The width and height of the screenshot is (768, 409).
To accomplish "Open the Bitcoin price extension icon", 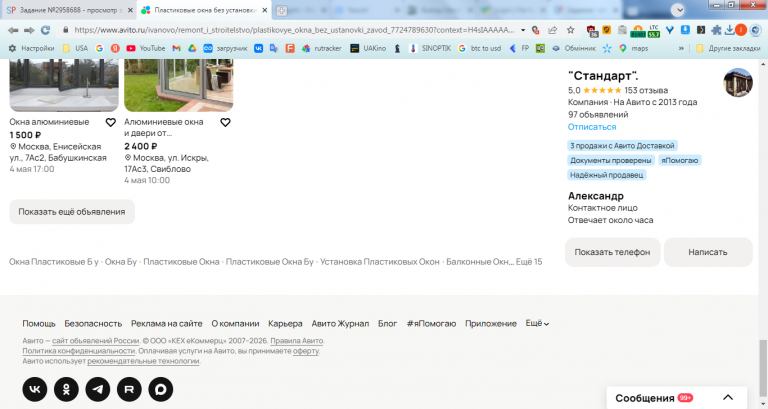I will [x=638, y=31].
